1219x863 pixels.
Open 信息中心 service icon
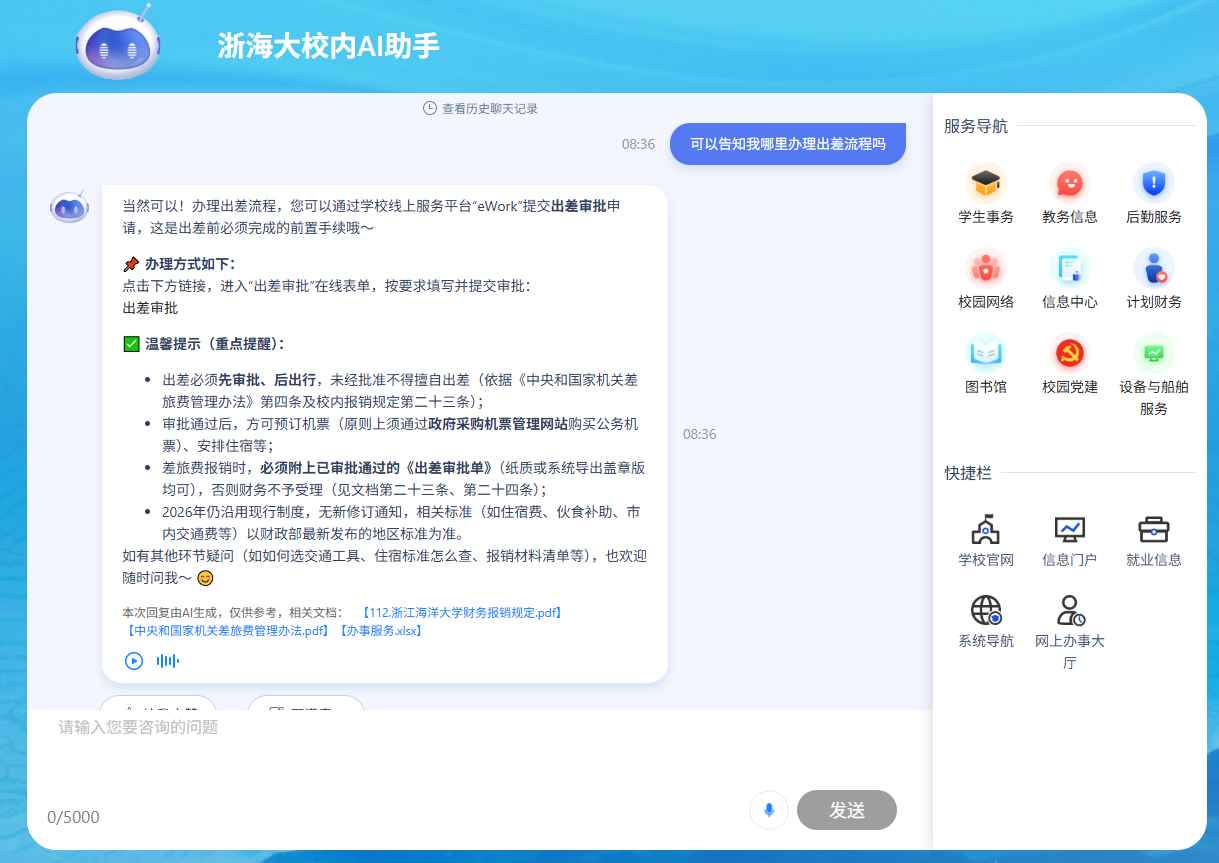pyautogui.click(x=1070, y=269)
